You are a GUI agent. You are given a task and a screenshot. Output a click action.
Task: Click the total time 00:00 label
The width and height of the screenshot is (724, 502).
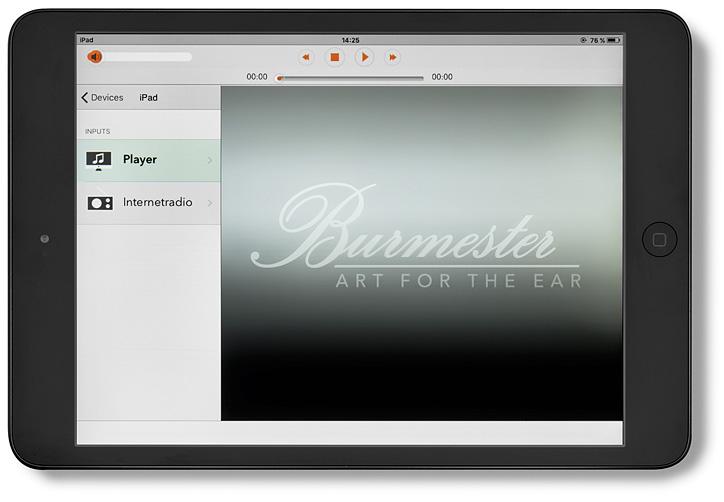[442, 77]
